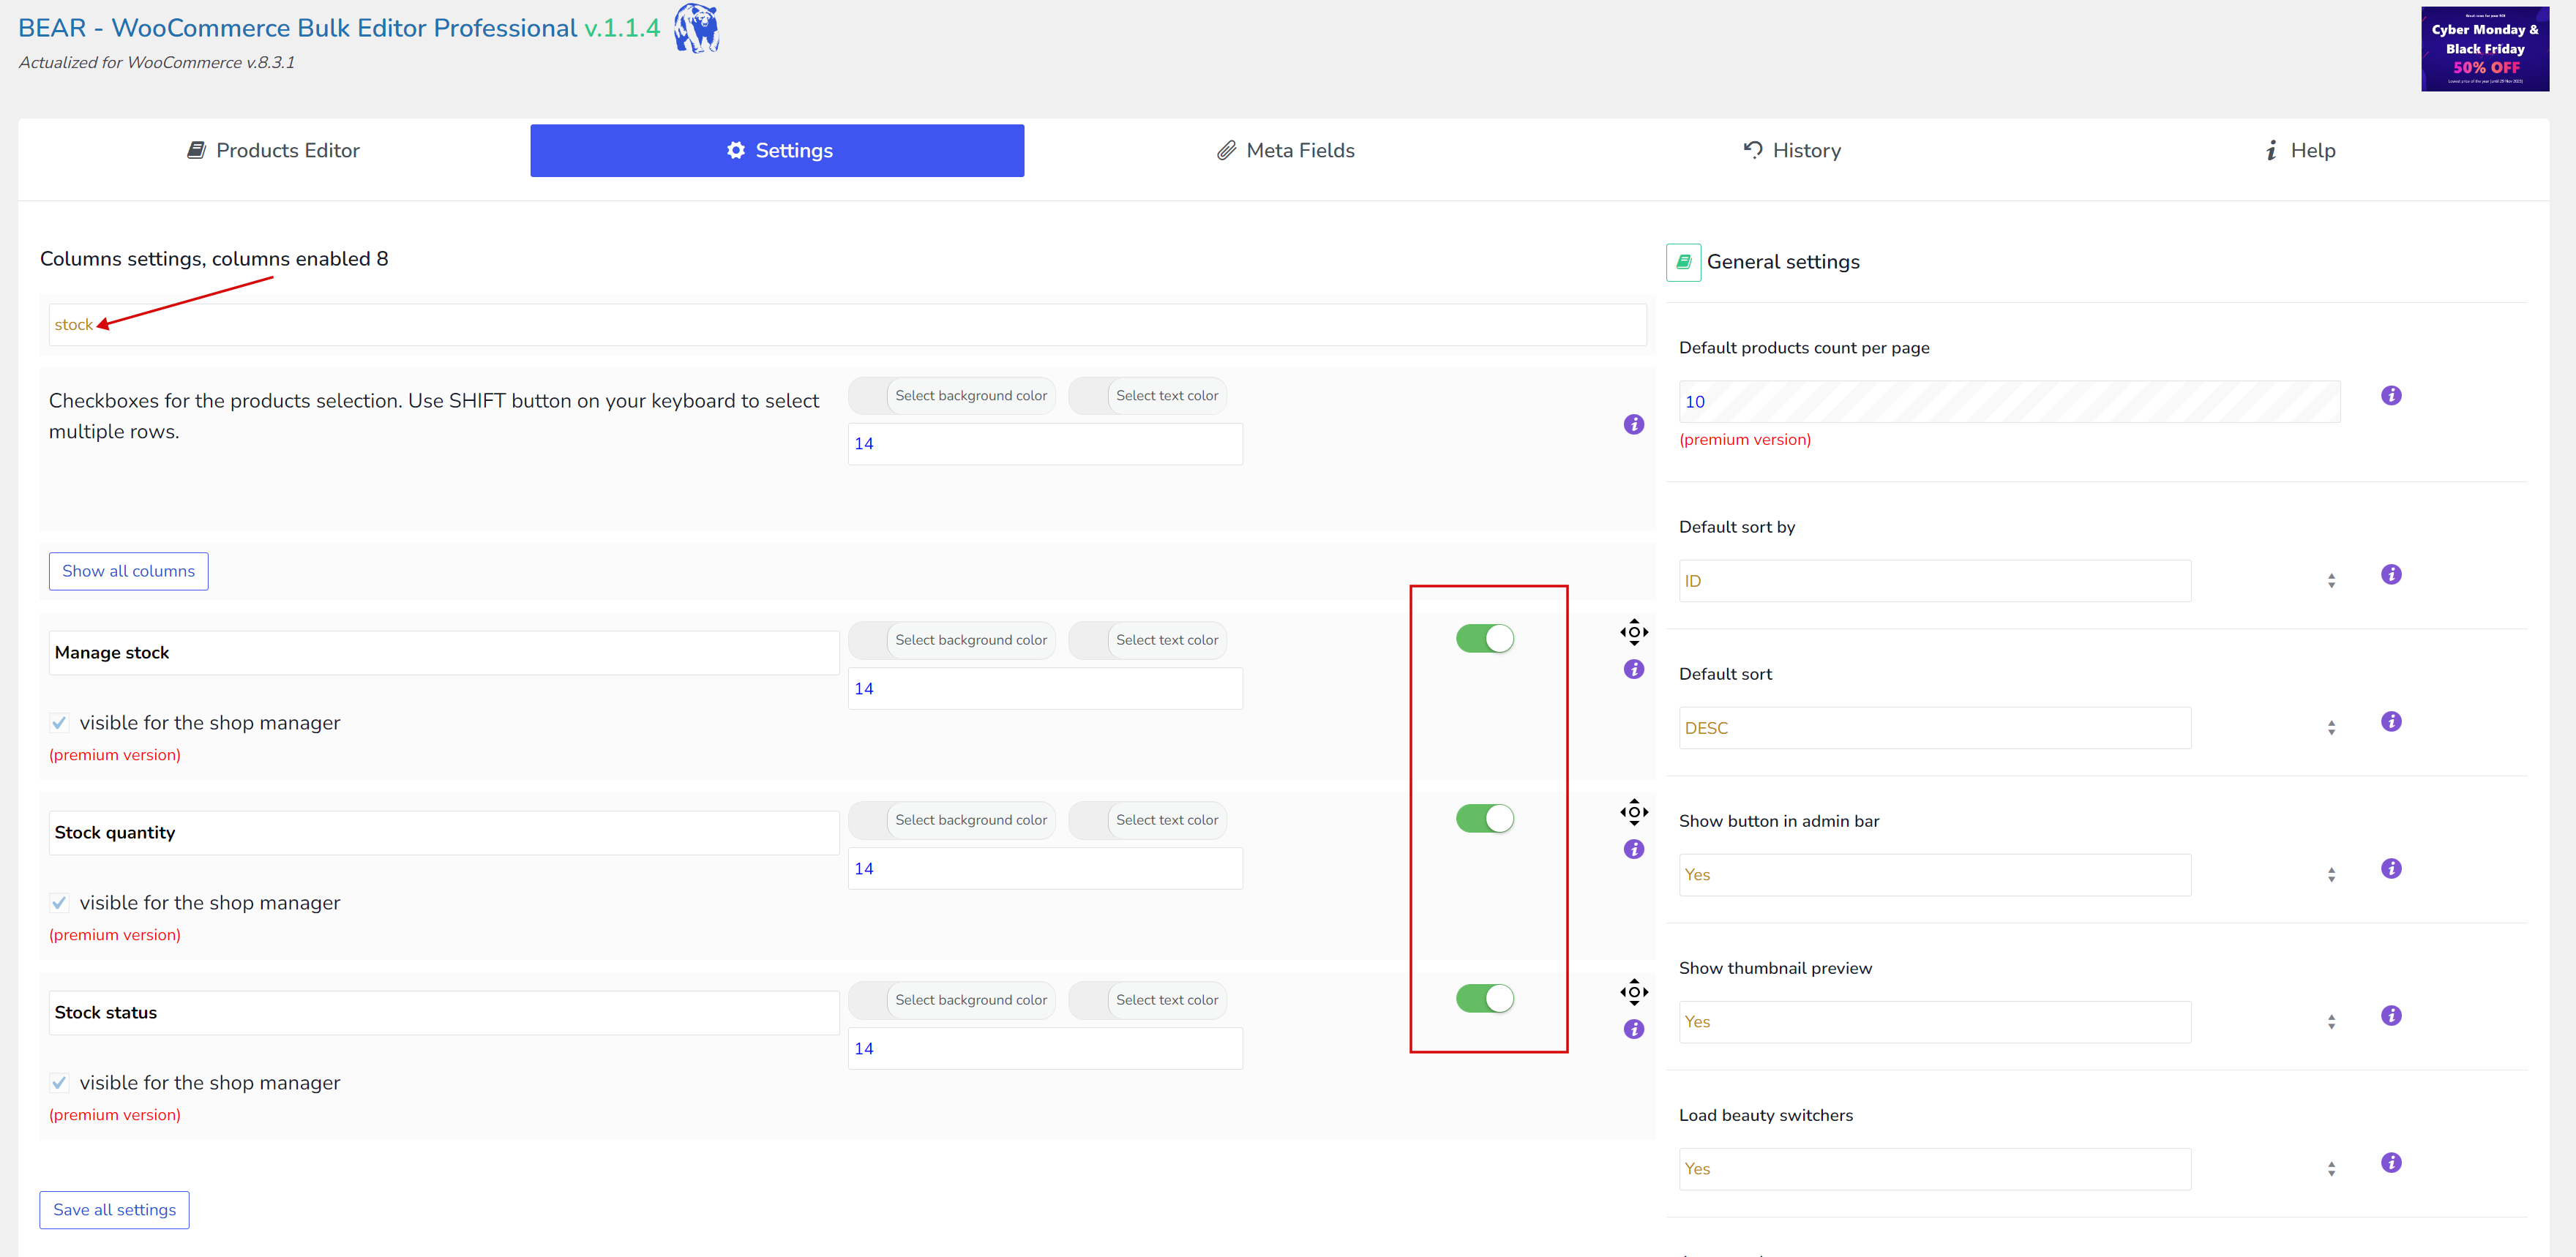Select text color for Stock status
Screen dimensions: 2576x1257
point(1147,1000)
